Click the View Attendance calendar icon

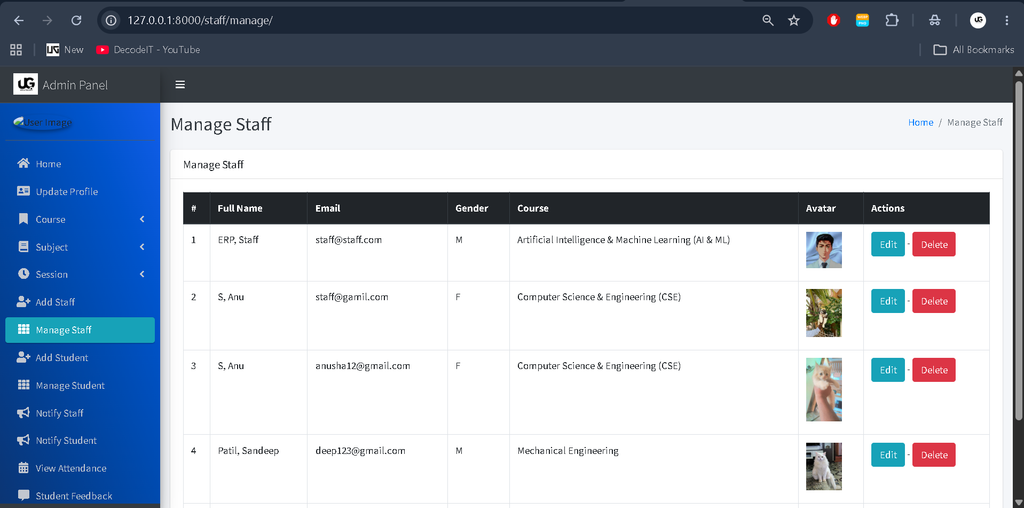24,468
